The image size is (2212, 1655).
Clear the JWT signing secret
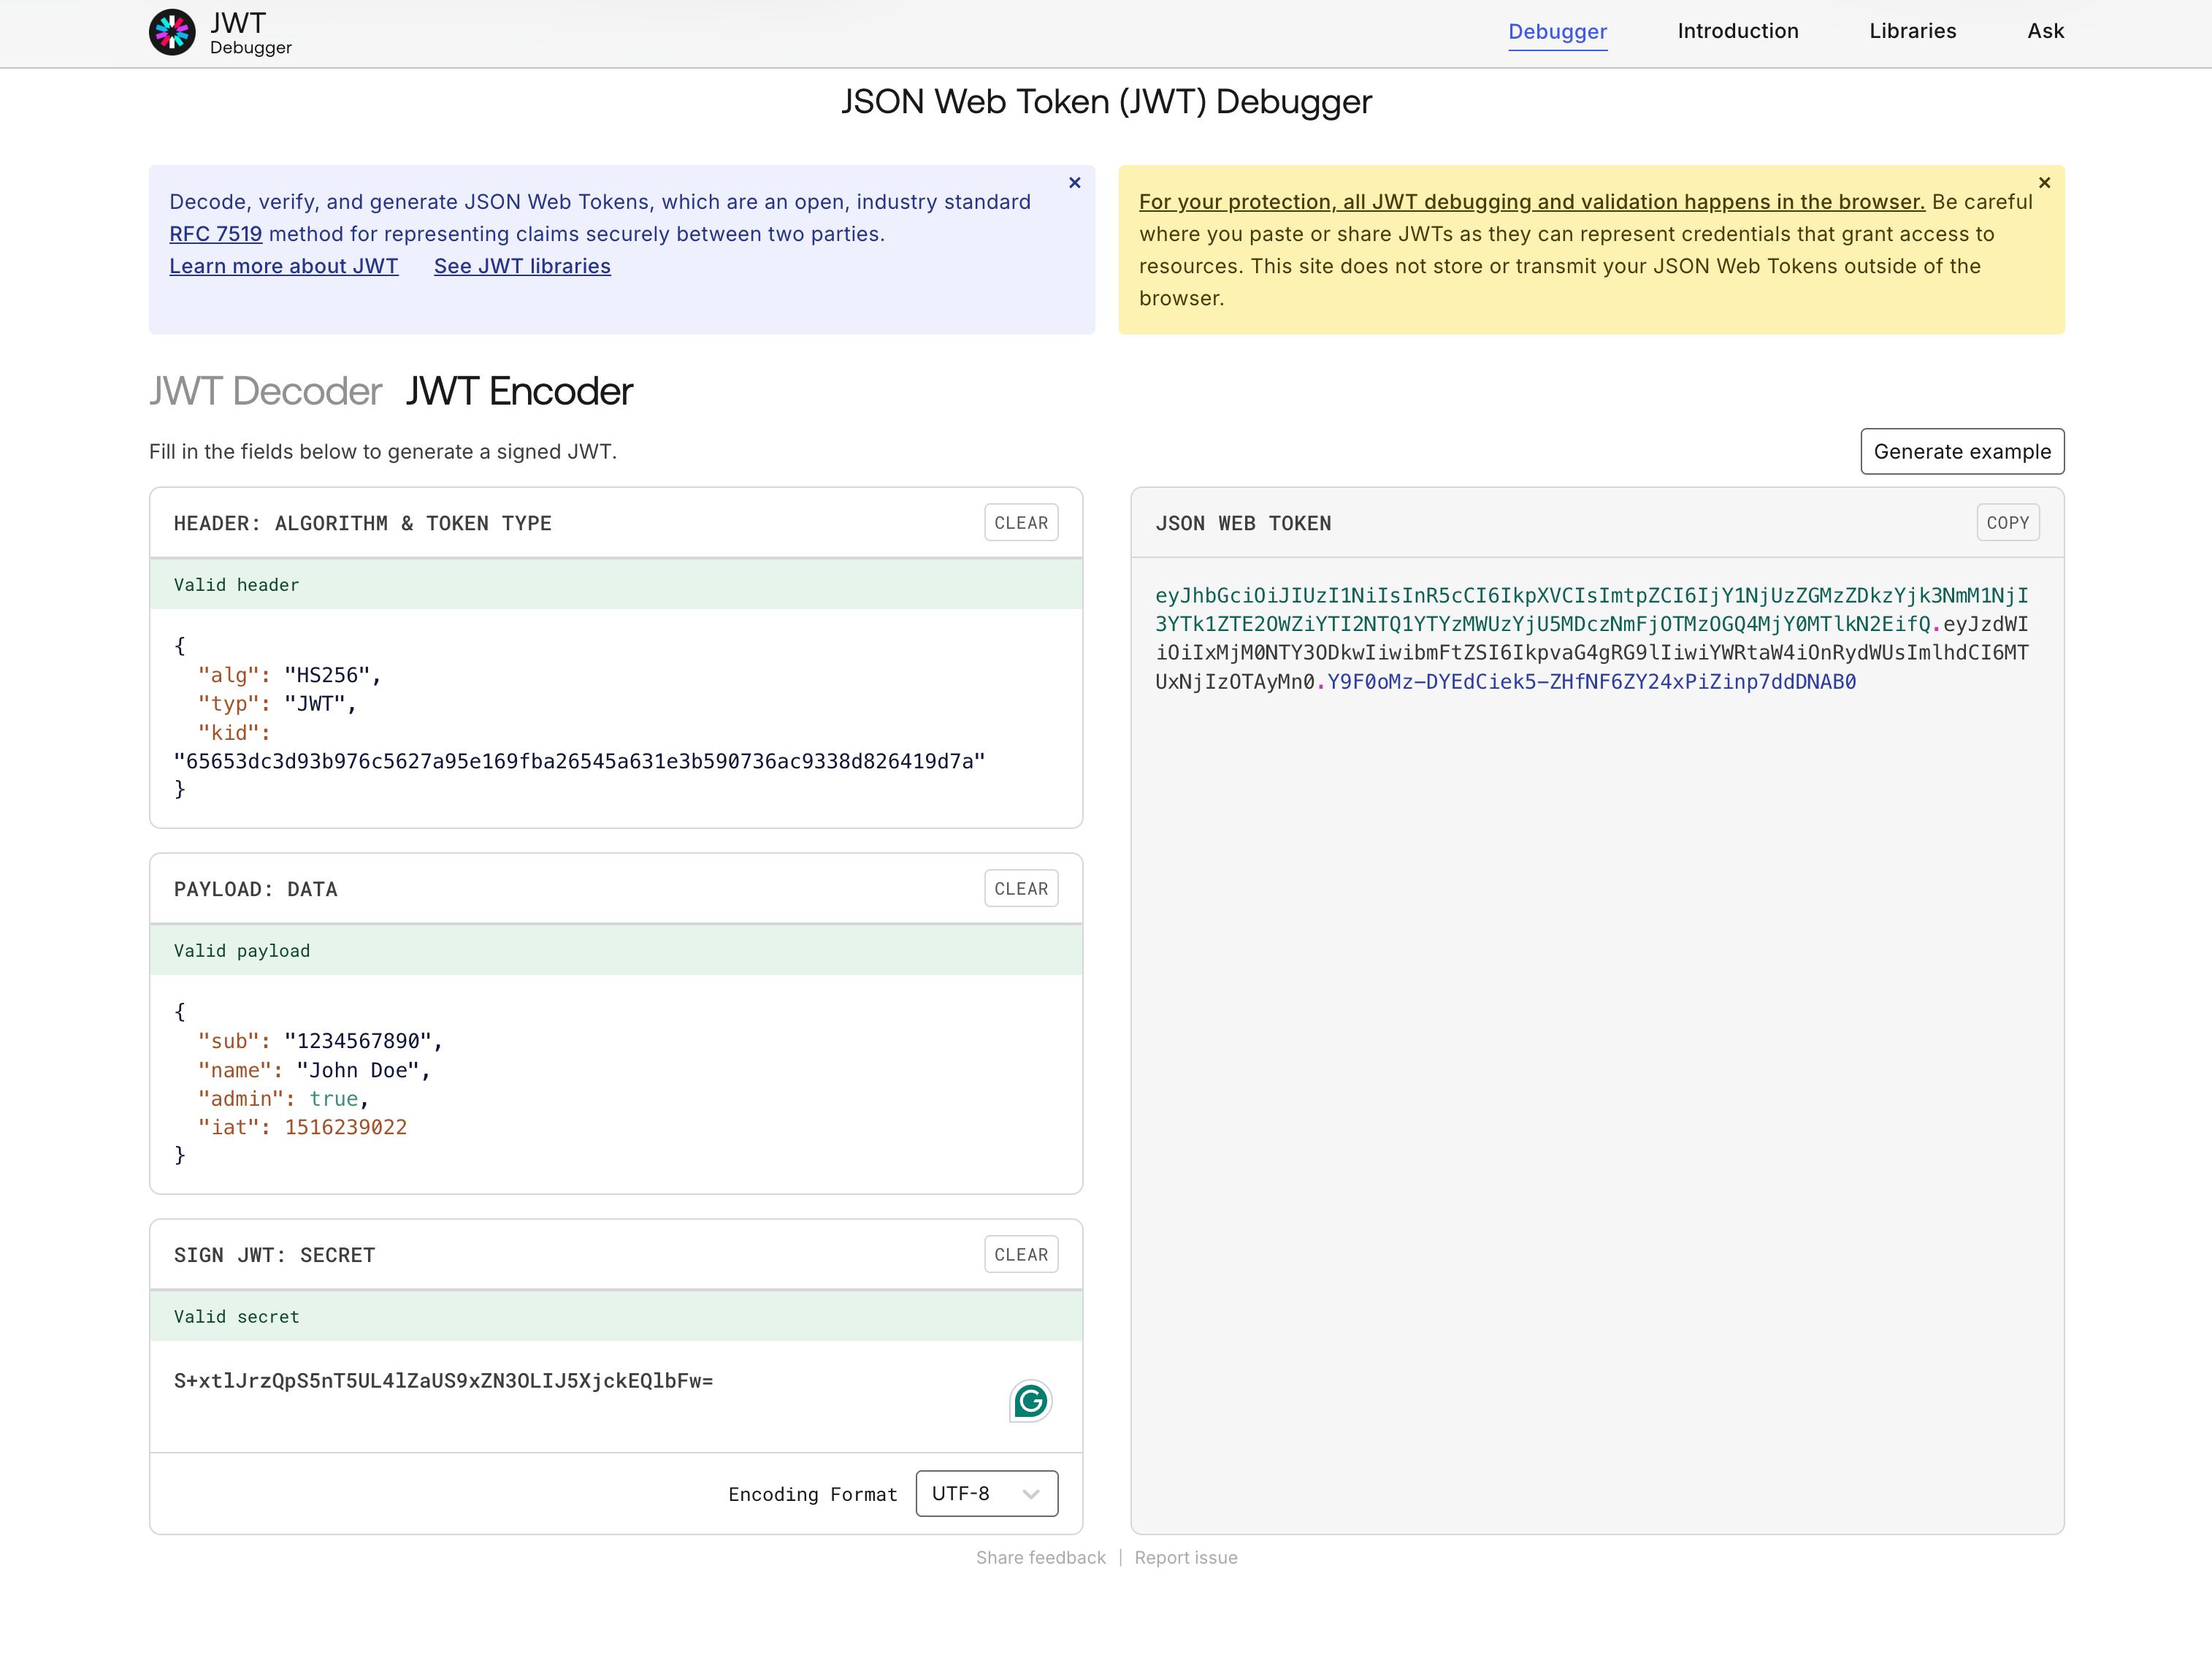click(1020, 1254)
